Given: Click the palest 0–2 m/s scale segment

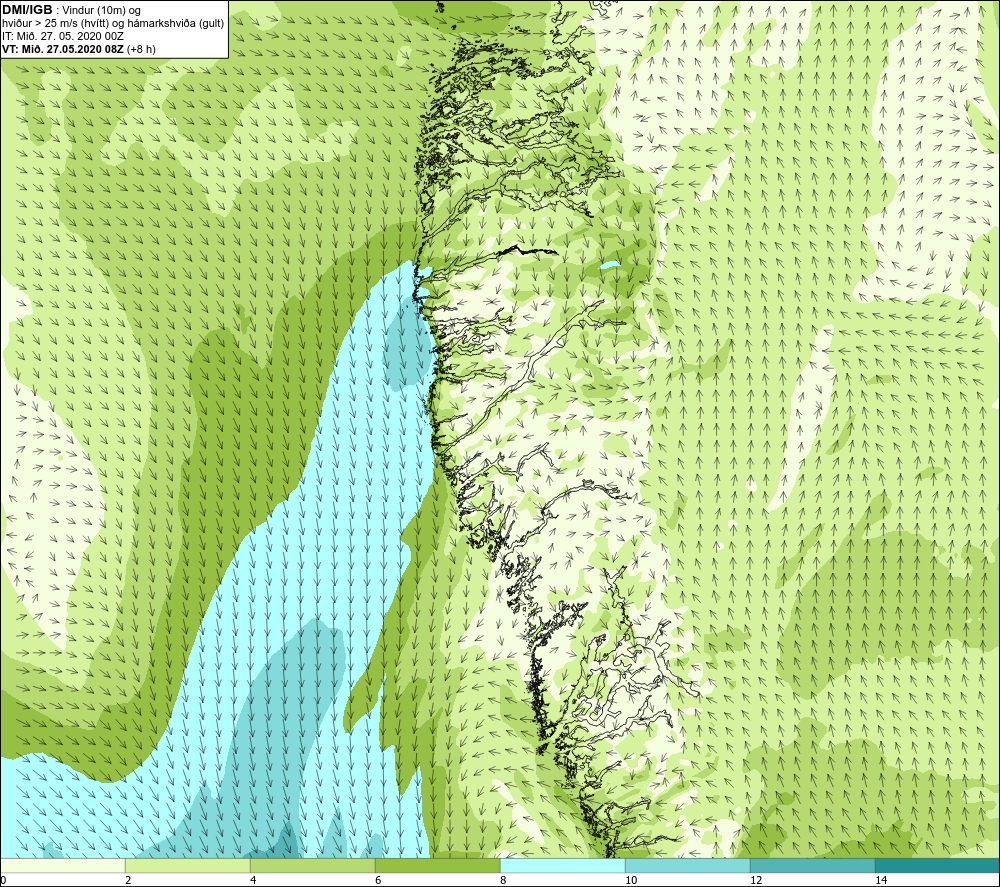Looking at the screenshot, I should (62, 866).
